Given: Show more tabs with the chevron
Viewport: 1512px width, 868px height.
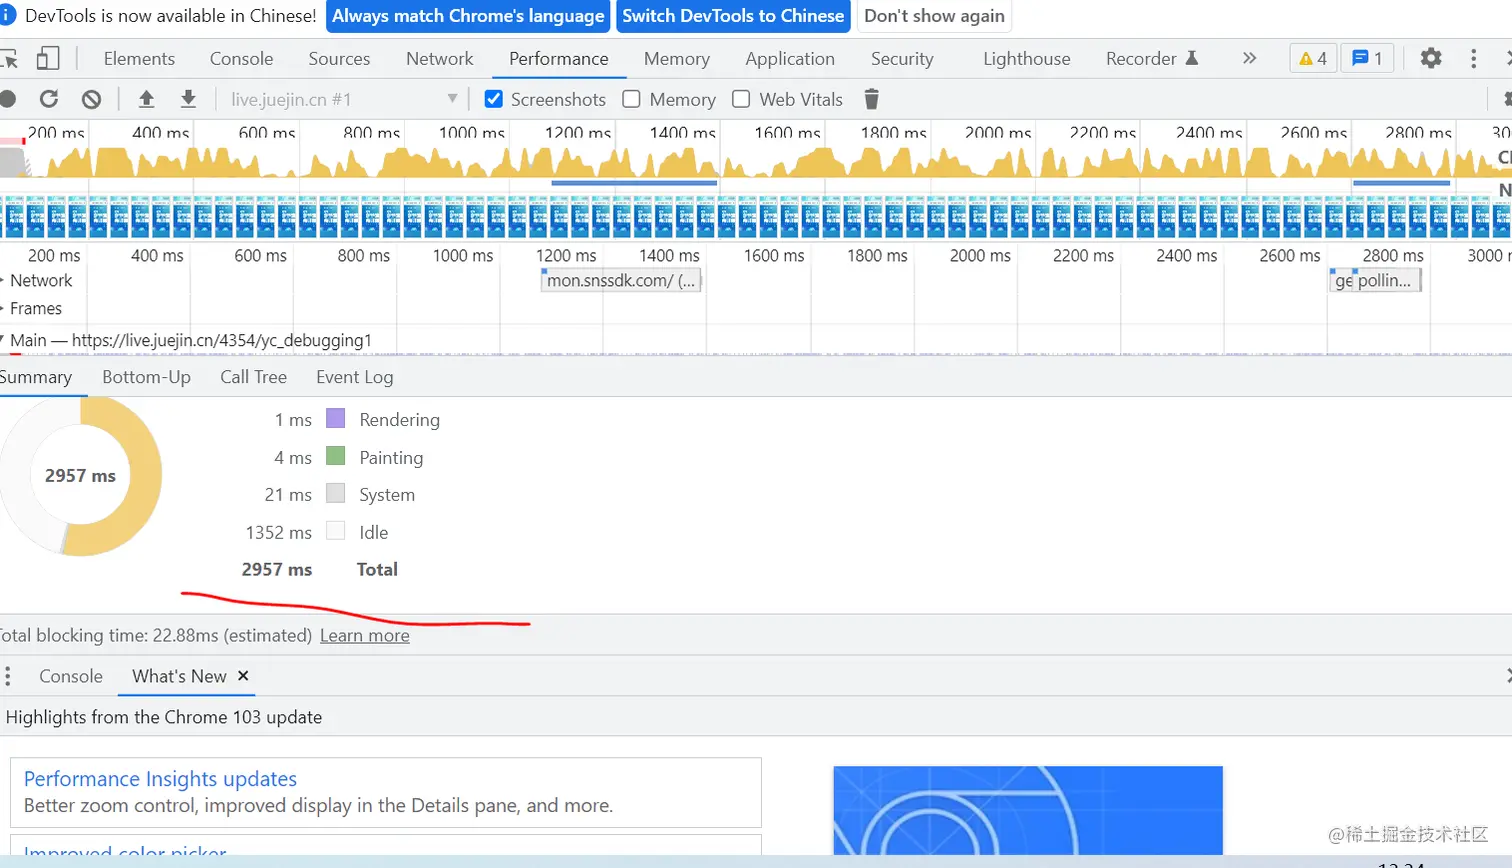Looking at the screenshot, I should (1249, 58).
